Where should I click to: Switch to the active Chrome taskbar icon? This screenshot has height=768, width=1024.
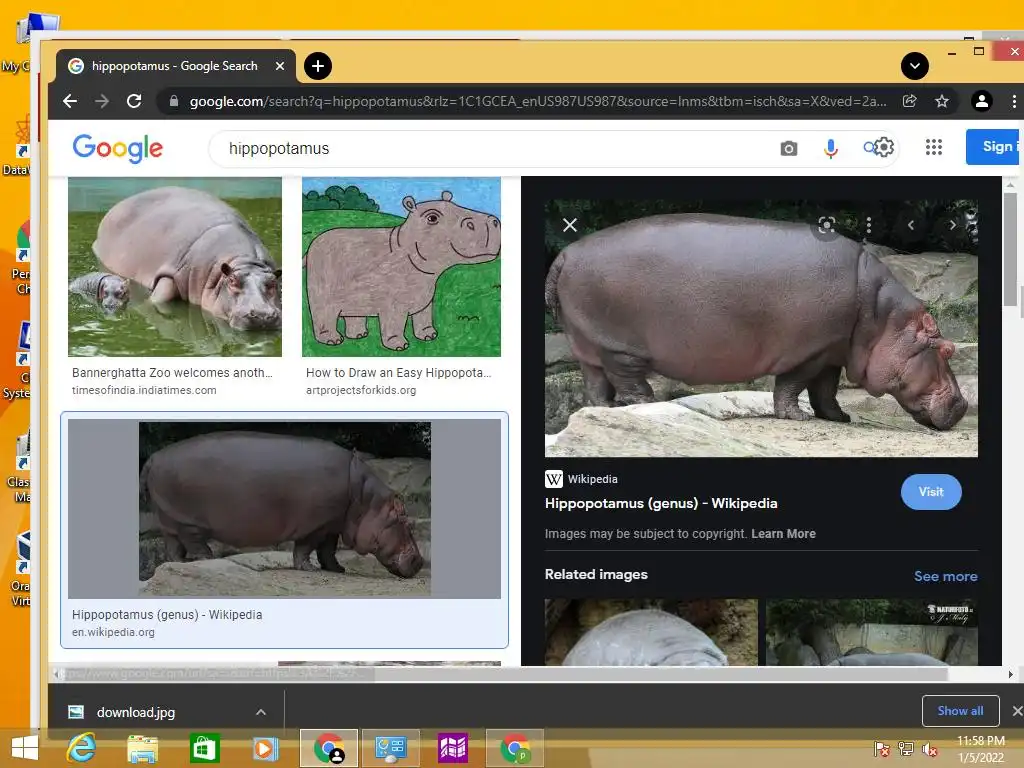point(328,748)
